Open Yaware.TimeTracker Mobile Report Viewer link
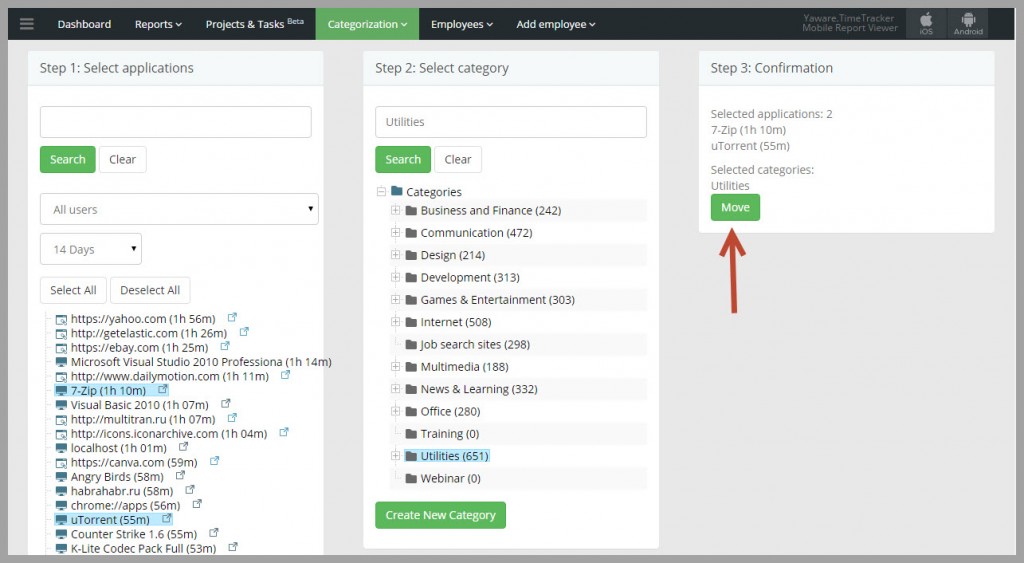The height and width of the screenshot is (563, 1024). (x=849, y=23)
